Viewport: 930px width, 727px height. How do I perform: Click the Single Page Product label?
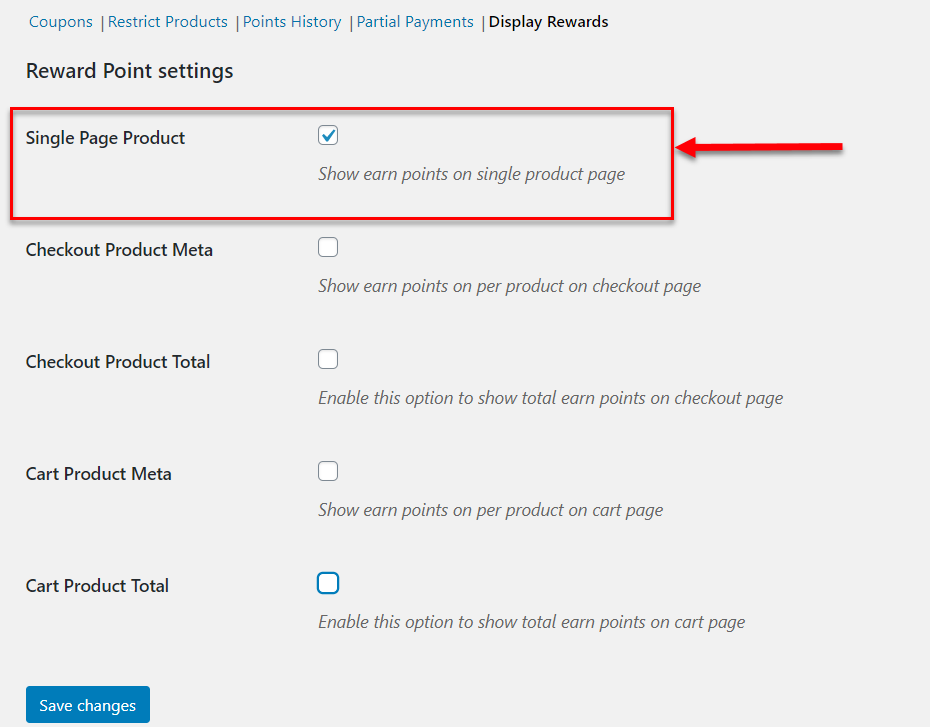105,138
